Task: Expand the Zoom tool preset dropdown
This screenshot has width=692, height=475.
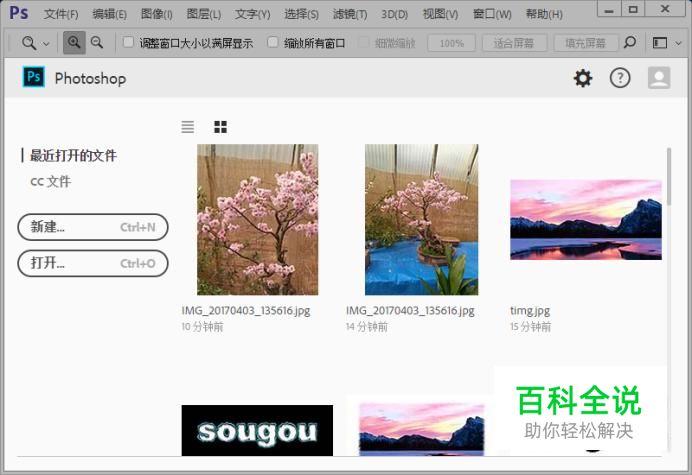Action: tap(46, 43)
